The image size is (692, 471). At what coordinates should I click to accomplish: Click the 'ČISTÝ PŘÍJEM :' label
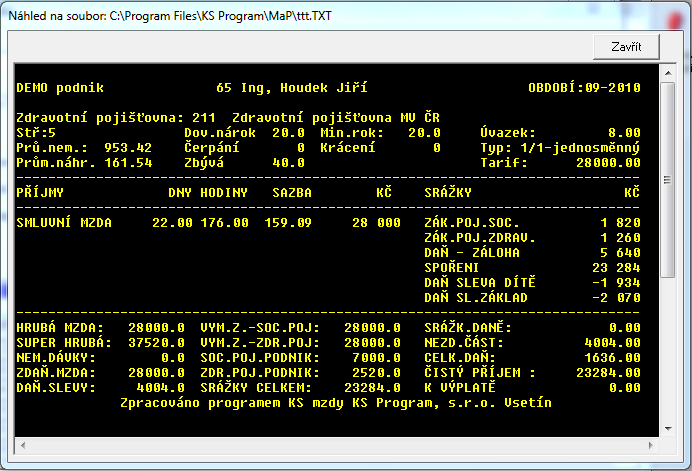point(480,372)
